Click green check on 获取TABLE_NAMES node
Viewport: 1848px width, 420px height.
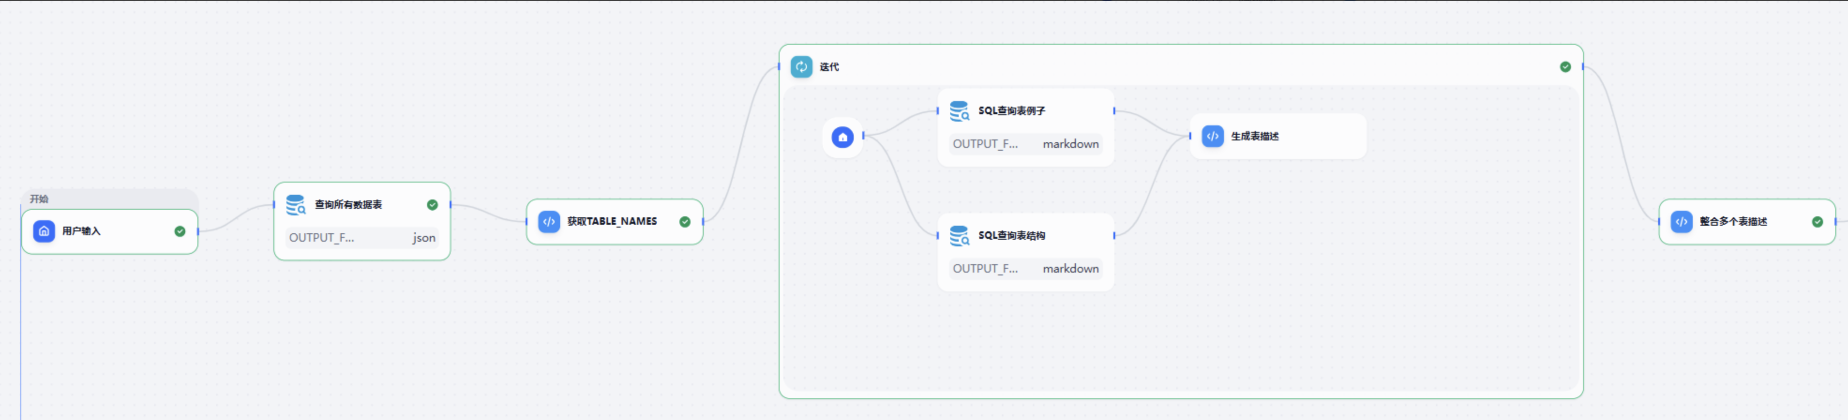[685, 222]
